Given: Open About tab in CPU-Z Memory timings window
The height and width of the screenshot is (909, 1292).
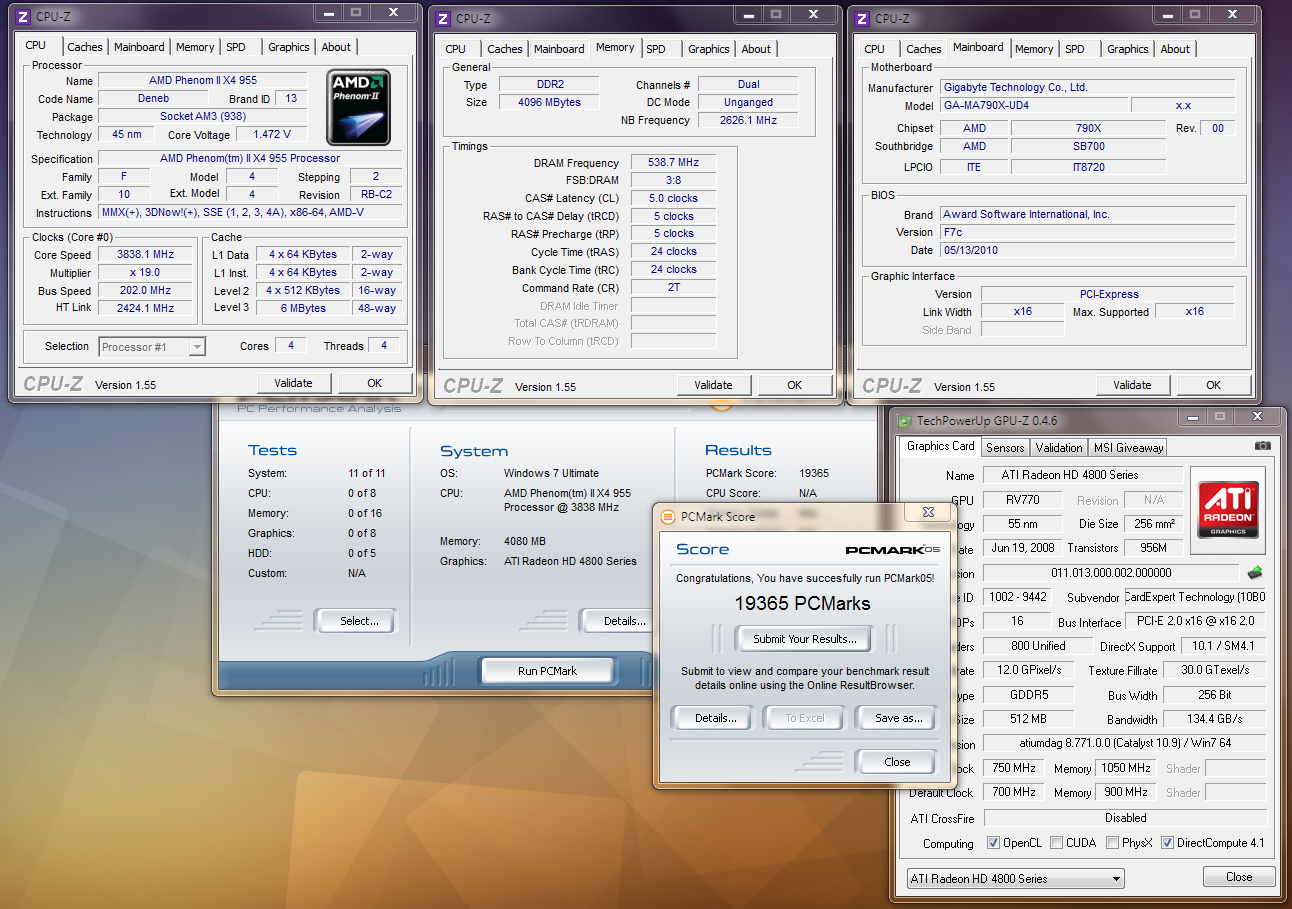Looking at the screenshot, I should [756, 49].
